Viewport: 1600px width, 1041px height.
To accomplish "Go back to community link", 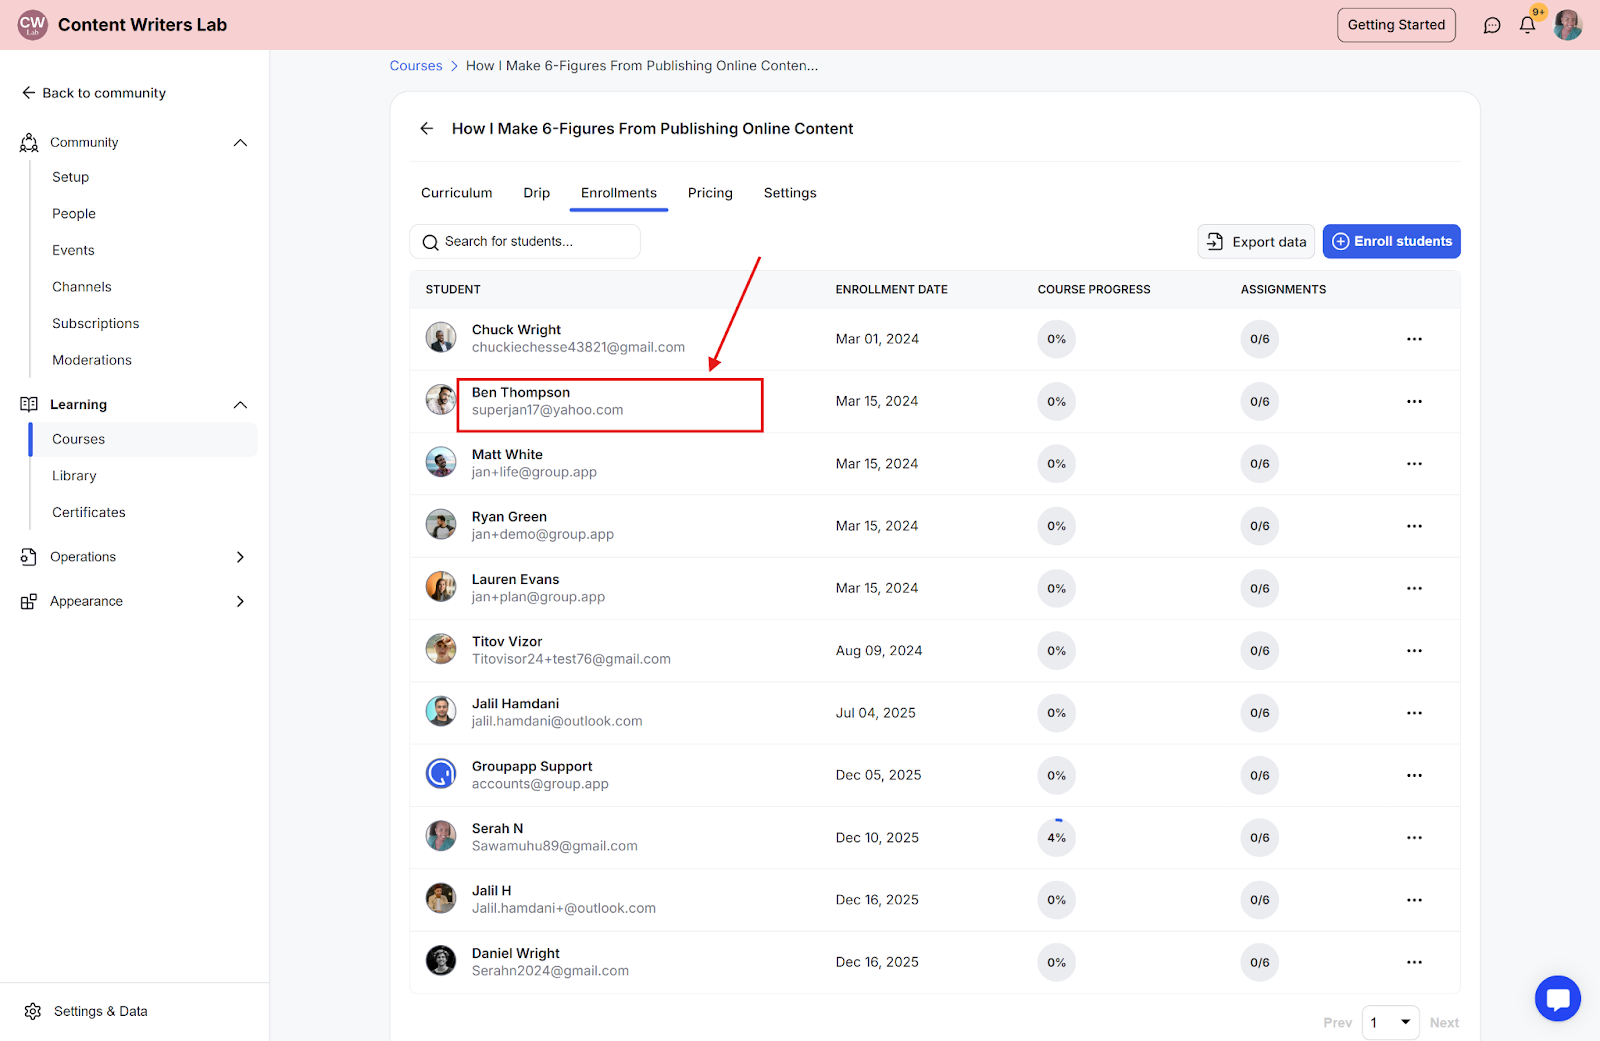I will [94, 93].
